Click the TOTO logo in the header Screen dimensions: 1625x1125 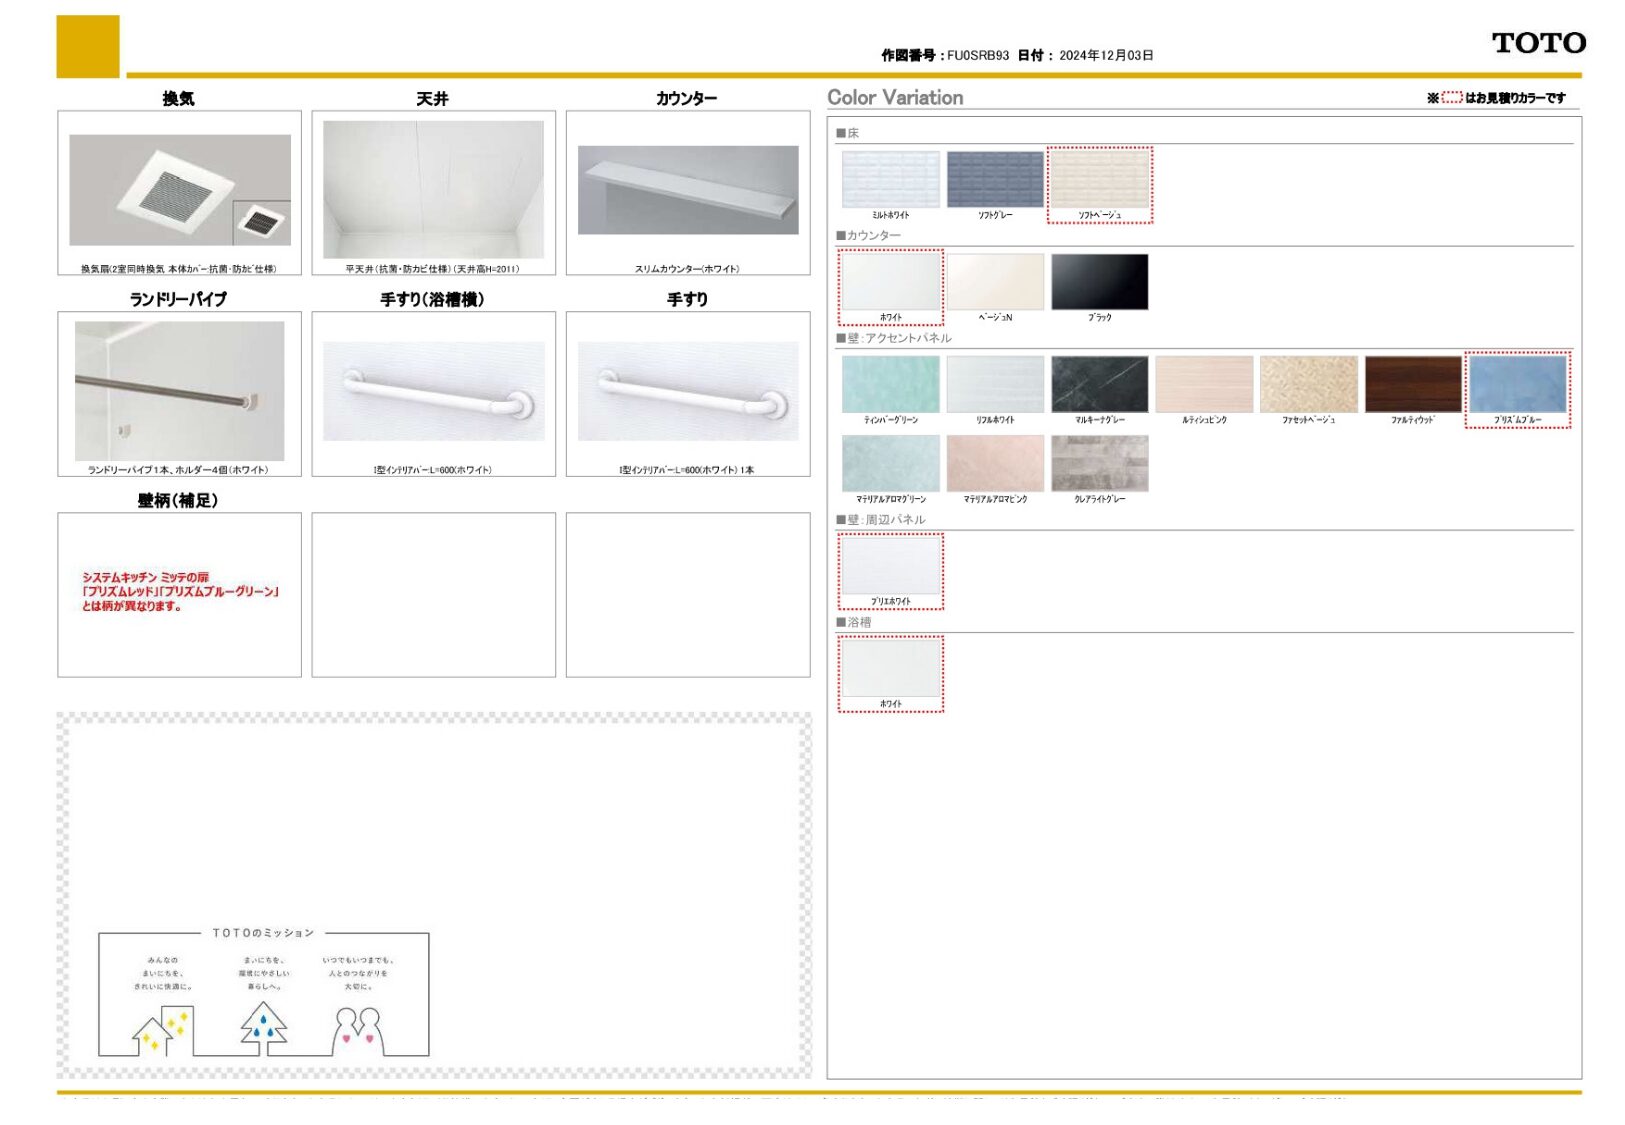click(x=1538, y=43)
